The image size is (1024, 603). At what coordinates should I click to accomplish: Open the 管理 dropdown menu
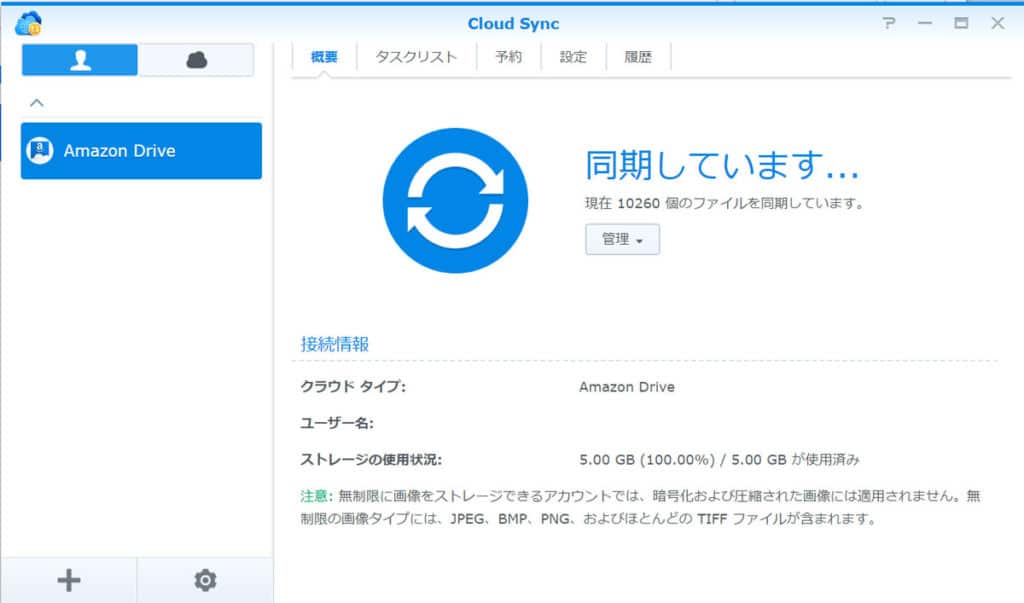click(622, 239)
